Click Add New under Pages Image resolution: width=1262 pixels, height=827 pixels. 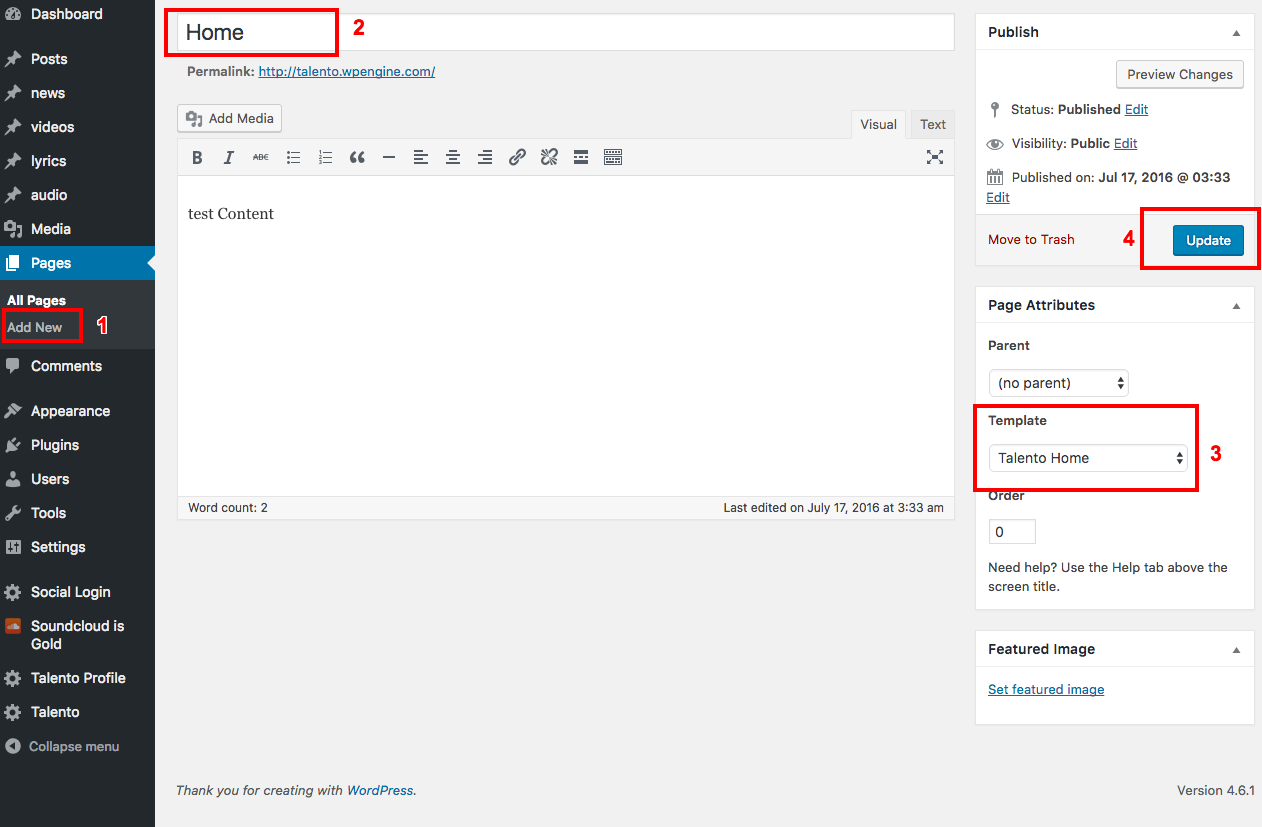[x=35, y=327]
